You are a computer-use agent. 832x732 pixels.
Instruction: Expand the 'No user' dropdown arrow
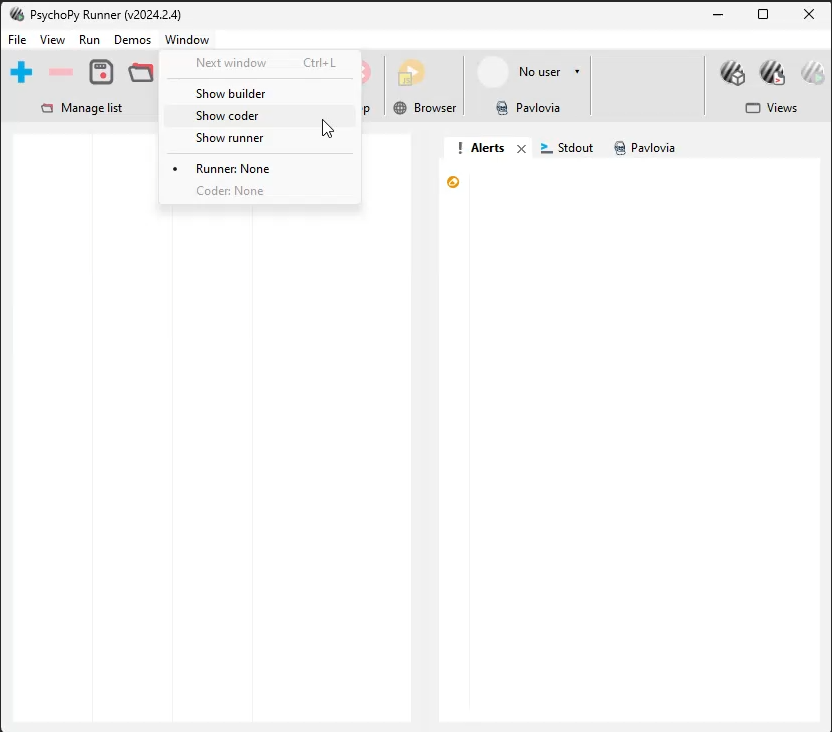coord(577,72)
